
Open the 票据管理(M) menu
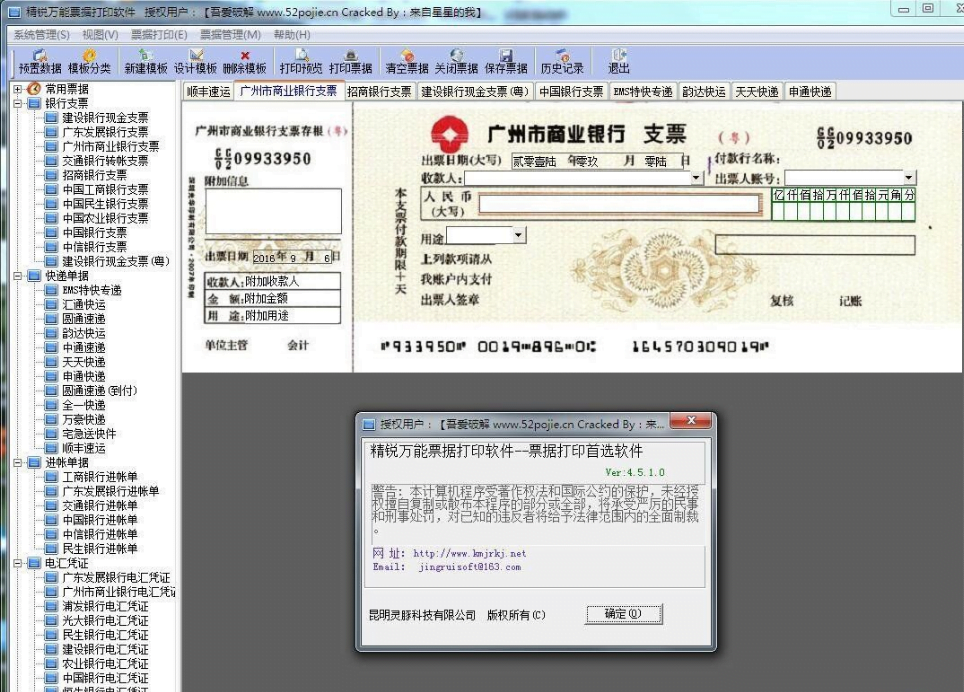(231, 35)
